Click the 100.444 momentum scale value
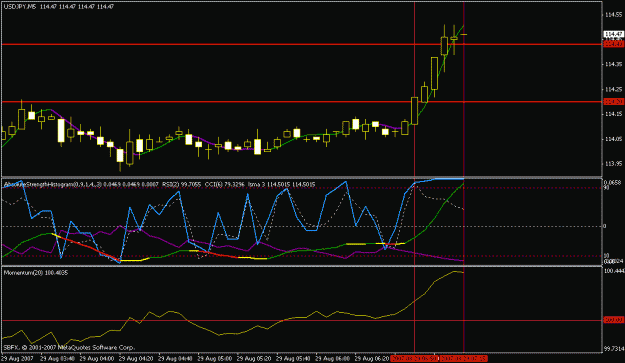The width and height of the screenshot is (625, 363). (614, 271)
